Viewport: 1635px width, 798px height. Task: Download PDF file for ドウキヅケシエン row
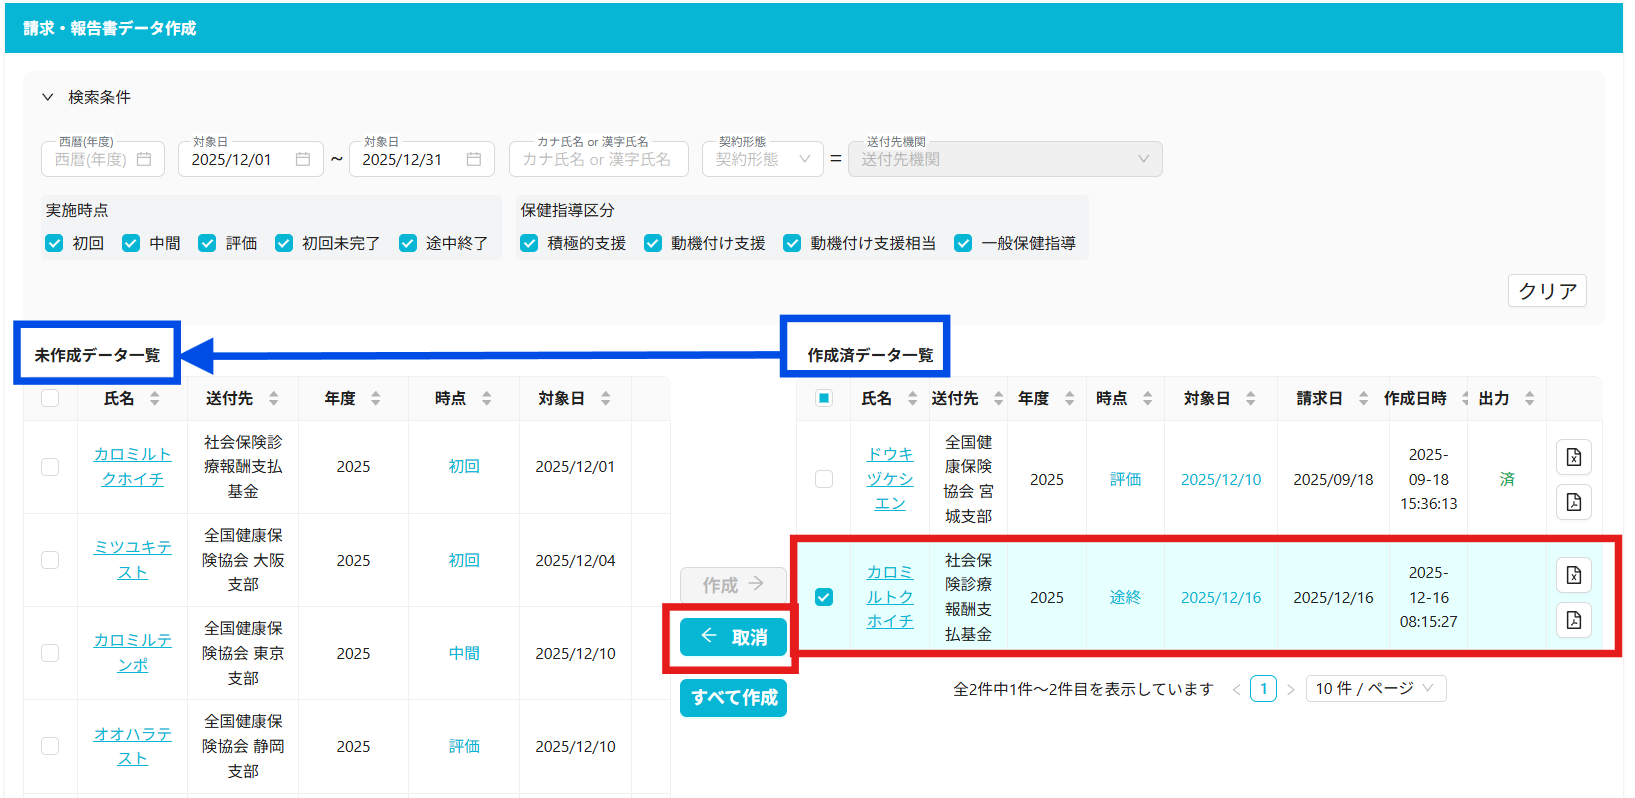(x=1573, y=502)
